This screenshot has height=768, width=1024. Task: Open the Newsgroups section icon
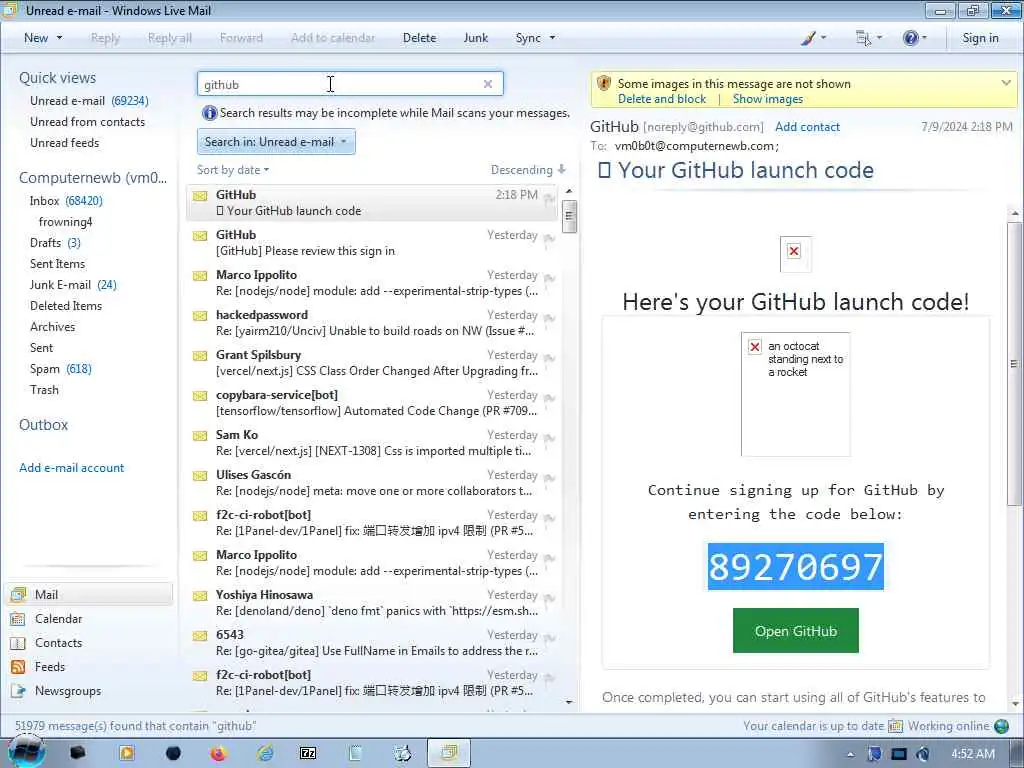coord(18,691)
